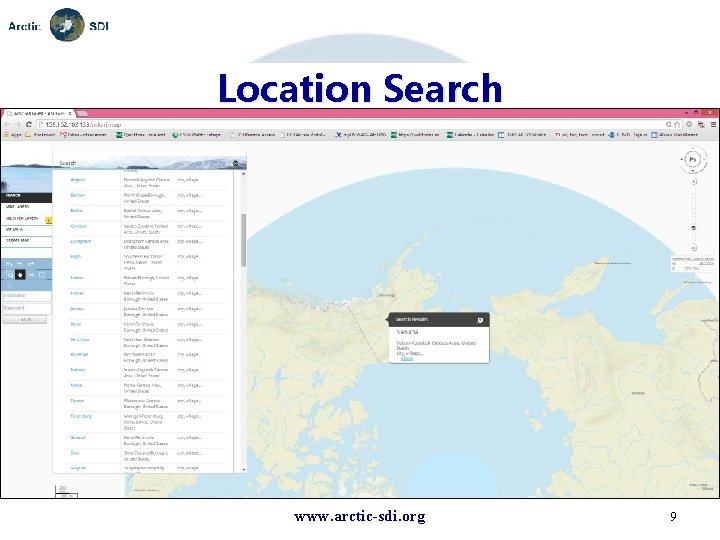Focus the Password input field
The width and height of the screenshot is (720, 540).
pos(27,308)
